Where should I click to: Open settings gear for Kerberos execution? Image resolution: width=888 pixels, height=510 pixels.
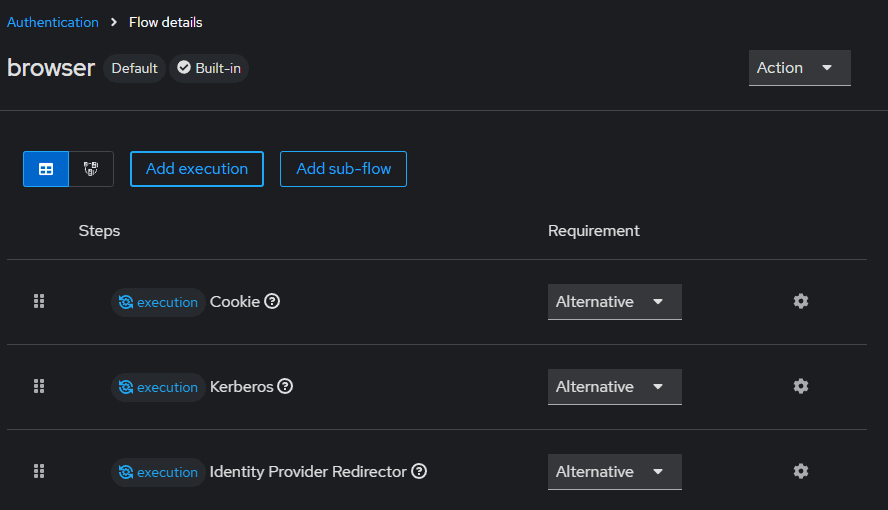click(800, 386)
